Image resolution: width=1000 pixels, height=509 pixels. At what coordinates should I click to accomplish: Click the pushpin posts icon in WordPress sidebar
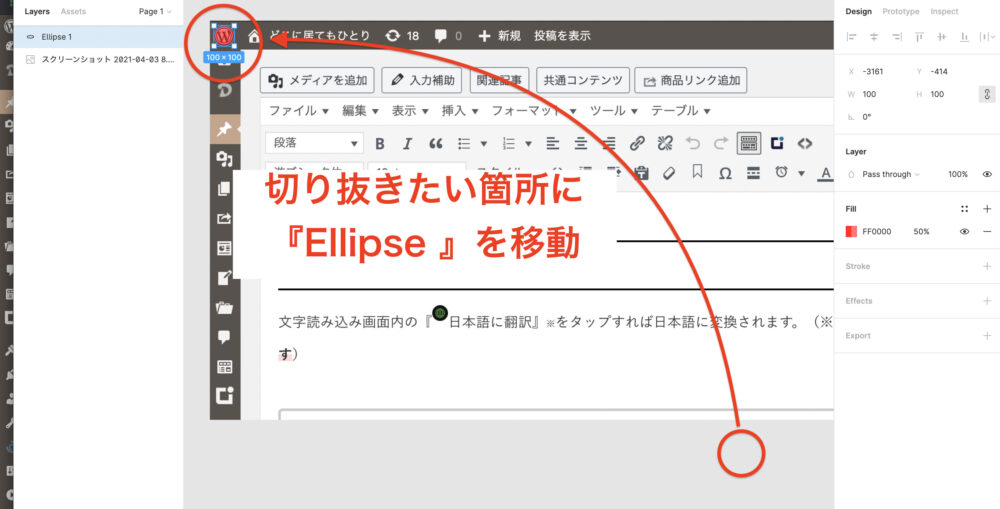(x=224, y=129)
